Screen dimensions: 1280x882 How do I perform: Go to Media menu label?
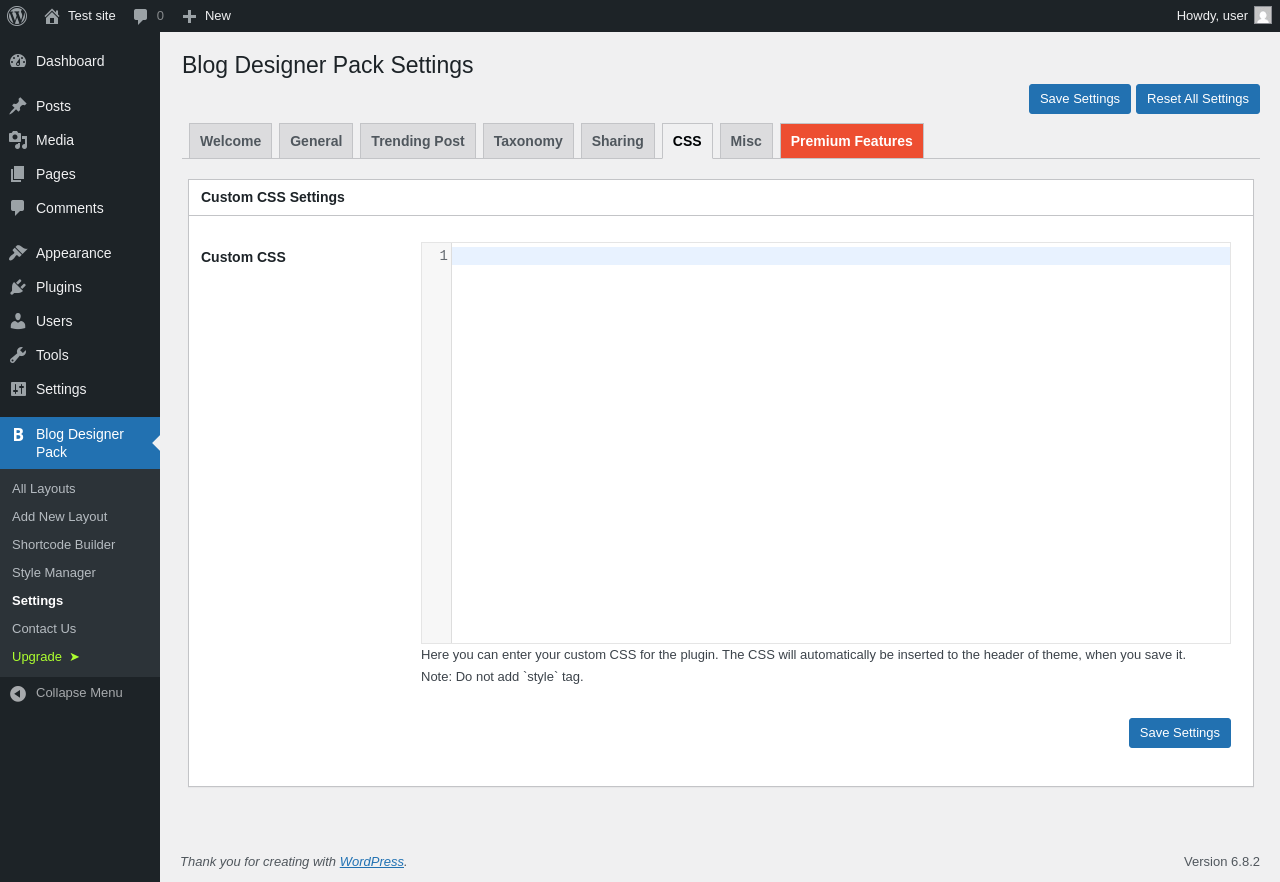pos(55,140)
